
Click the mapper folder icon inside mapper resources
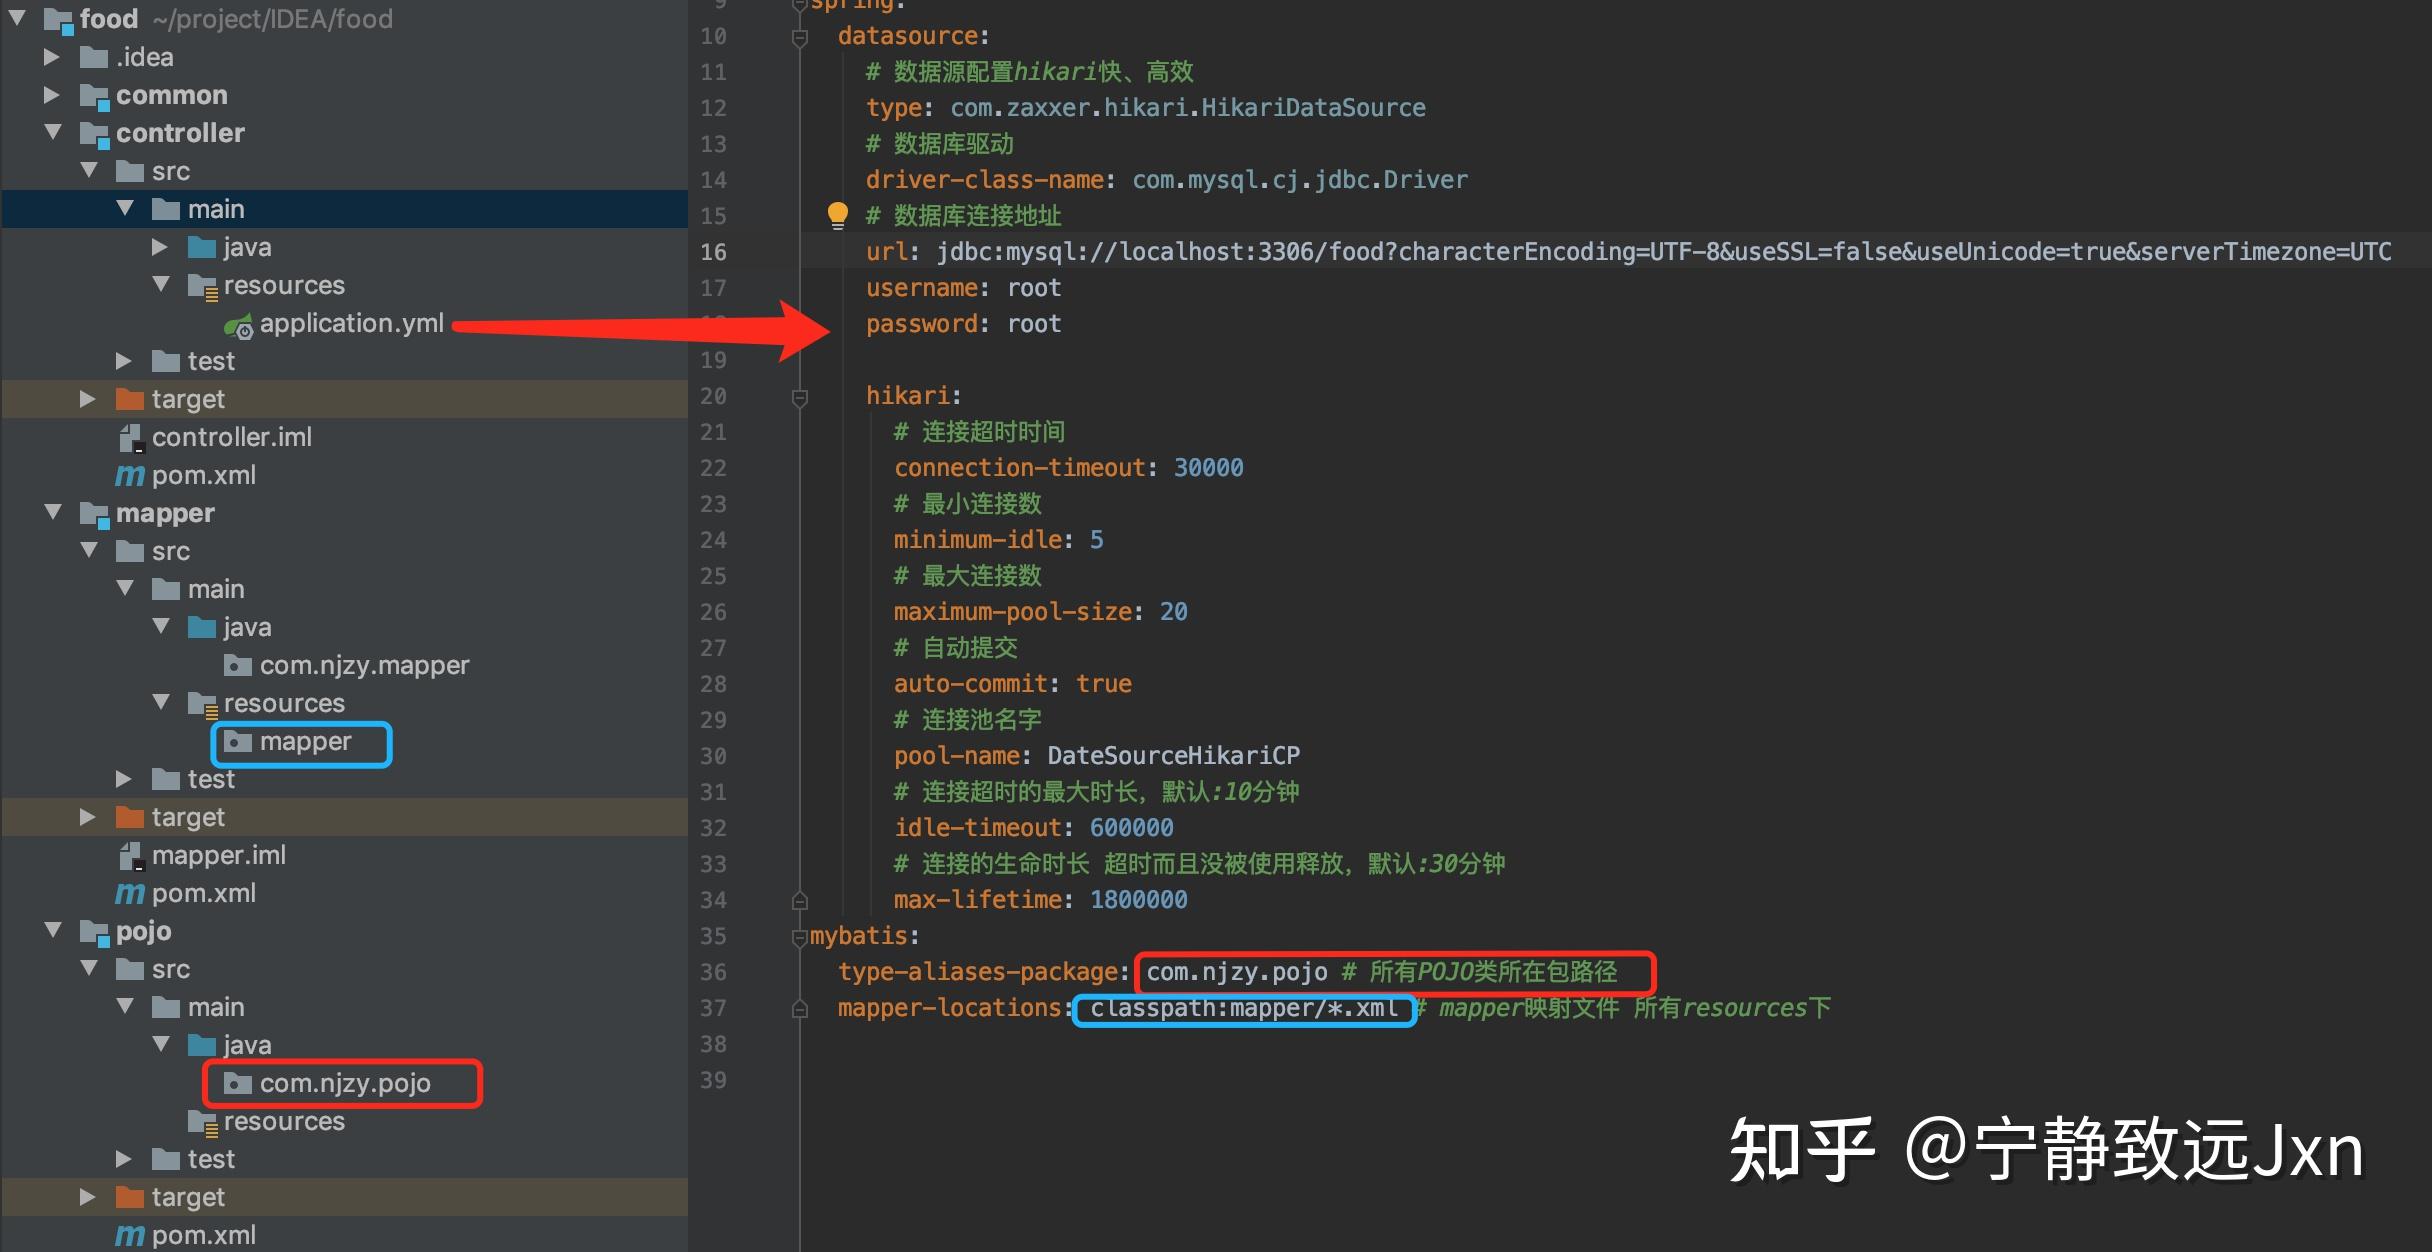tap(238, 741)
